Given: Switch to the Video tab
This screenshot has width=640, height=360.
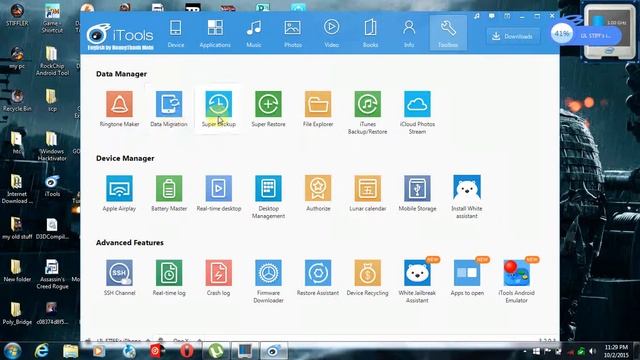Looking at the screenshot, I should [x=331, y=33].
